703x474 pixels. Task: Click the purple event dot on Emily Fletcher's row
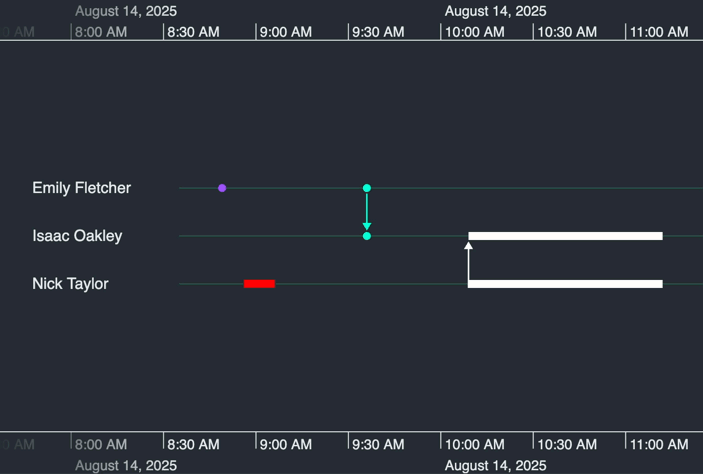pos(222,188)
